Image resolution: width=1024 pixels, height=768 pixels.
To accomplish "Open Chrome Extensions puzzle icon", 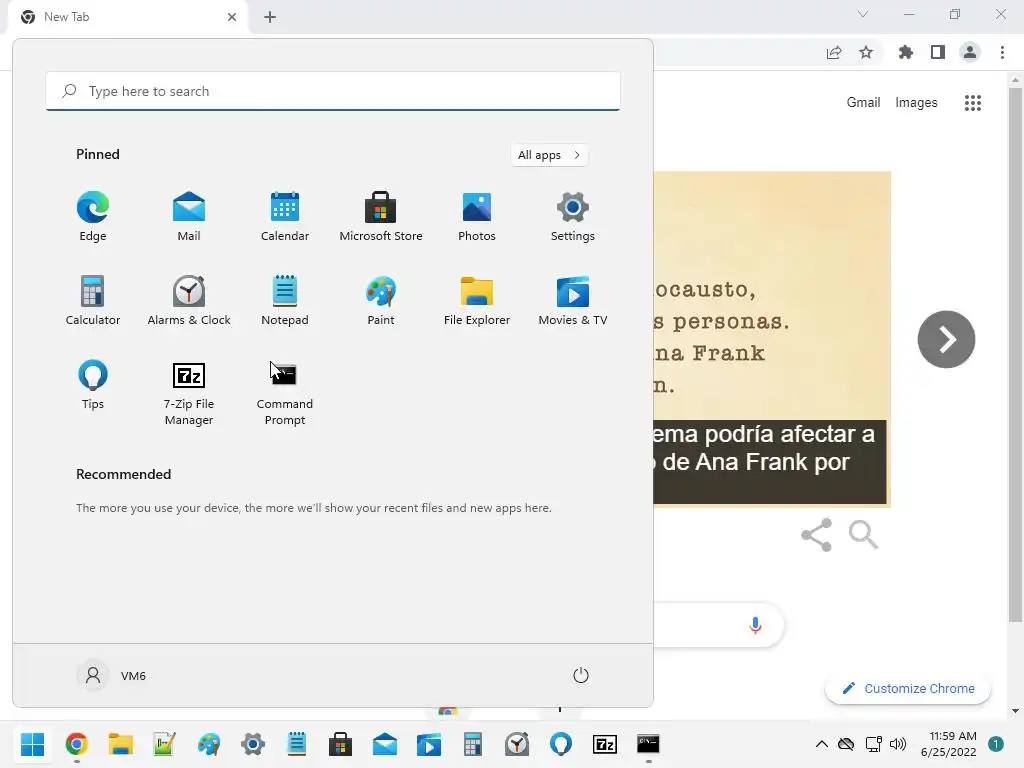I will pos(906,52).
